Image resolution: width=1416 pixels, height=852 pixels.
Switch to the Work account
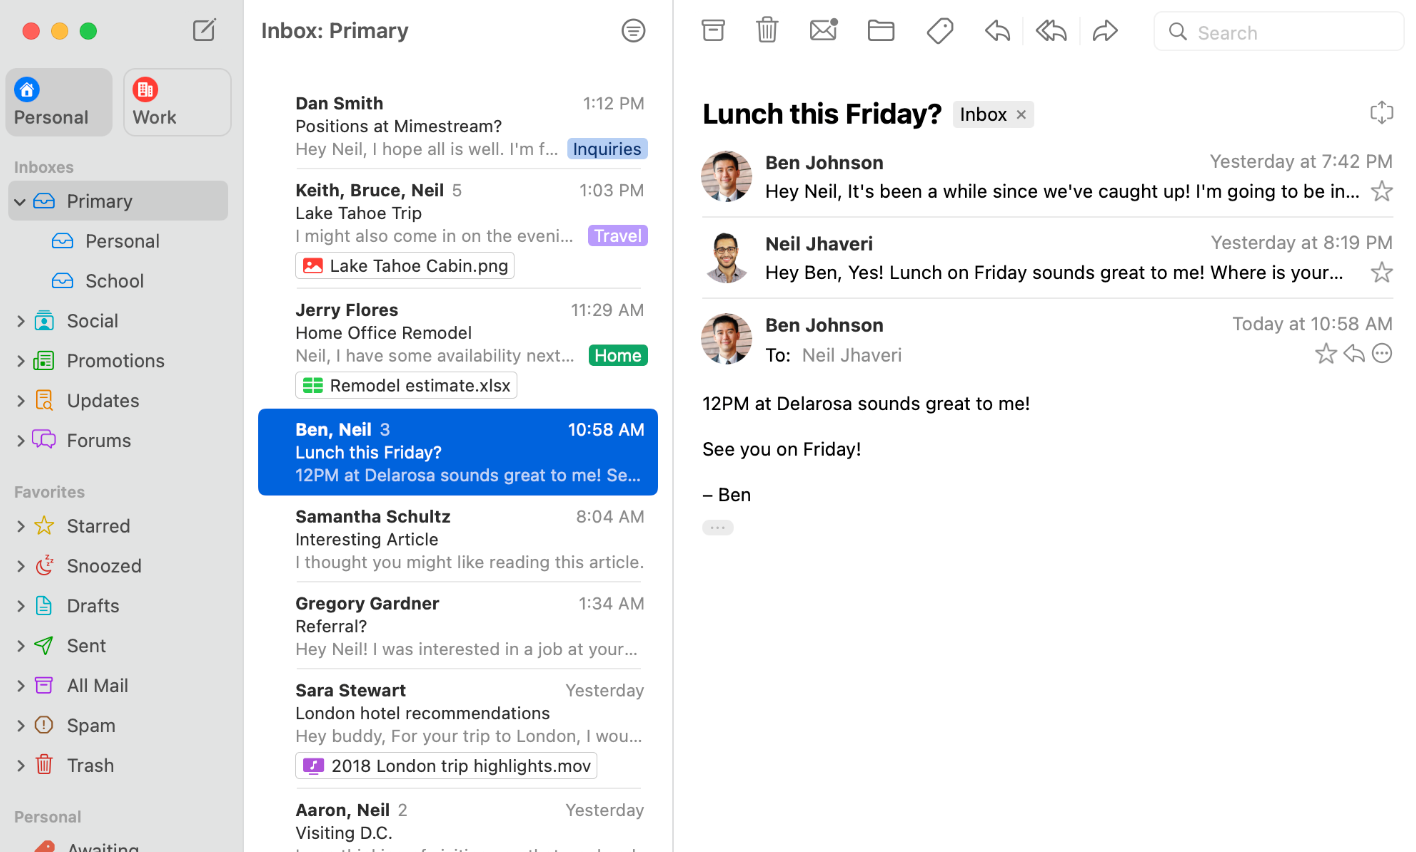(177, 102)
